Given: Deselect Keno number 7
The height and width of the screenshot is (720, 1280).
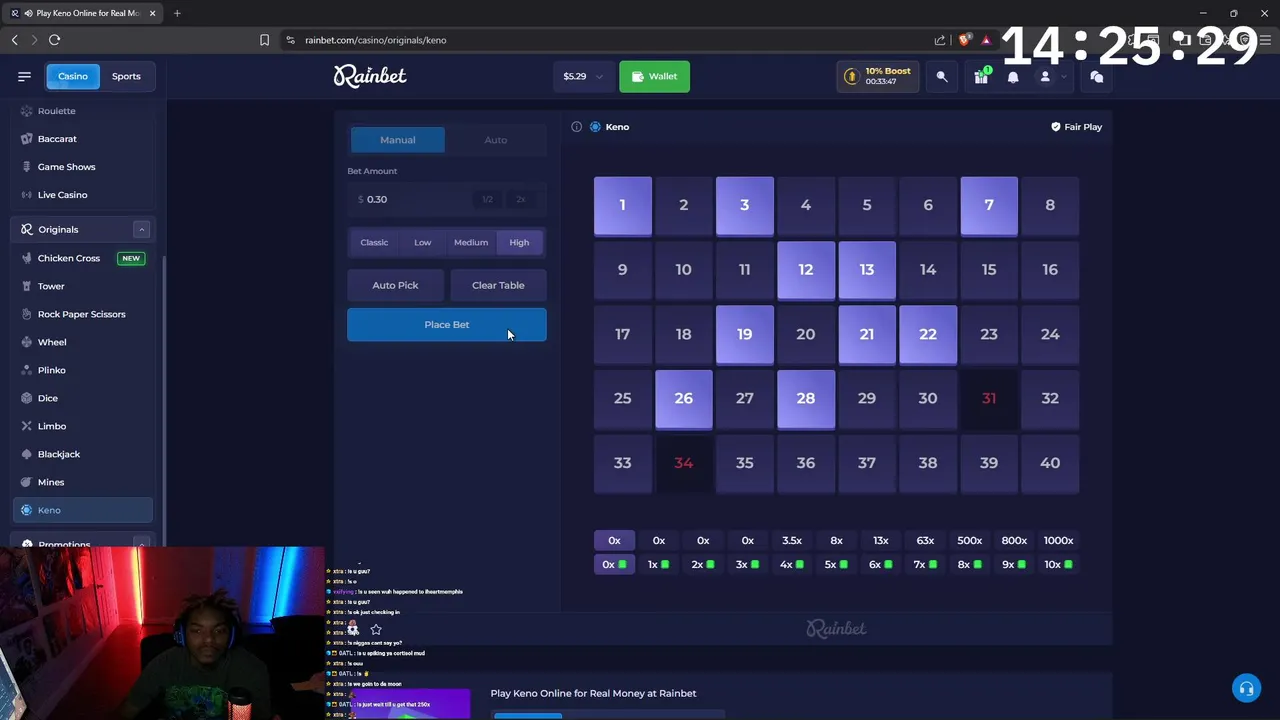Looking at the screenshot, I should coord(989,205).
